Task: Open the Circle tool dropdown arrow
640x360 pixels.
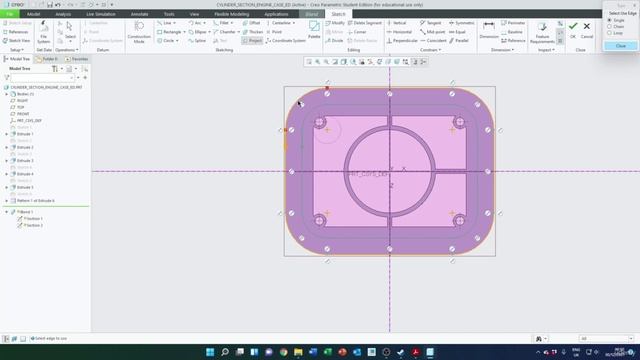Action: point(177,41)
